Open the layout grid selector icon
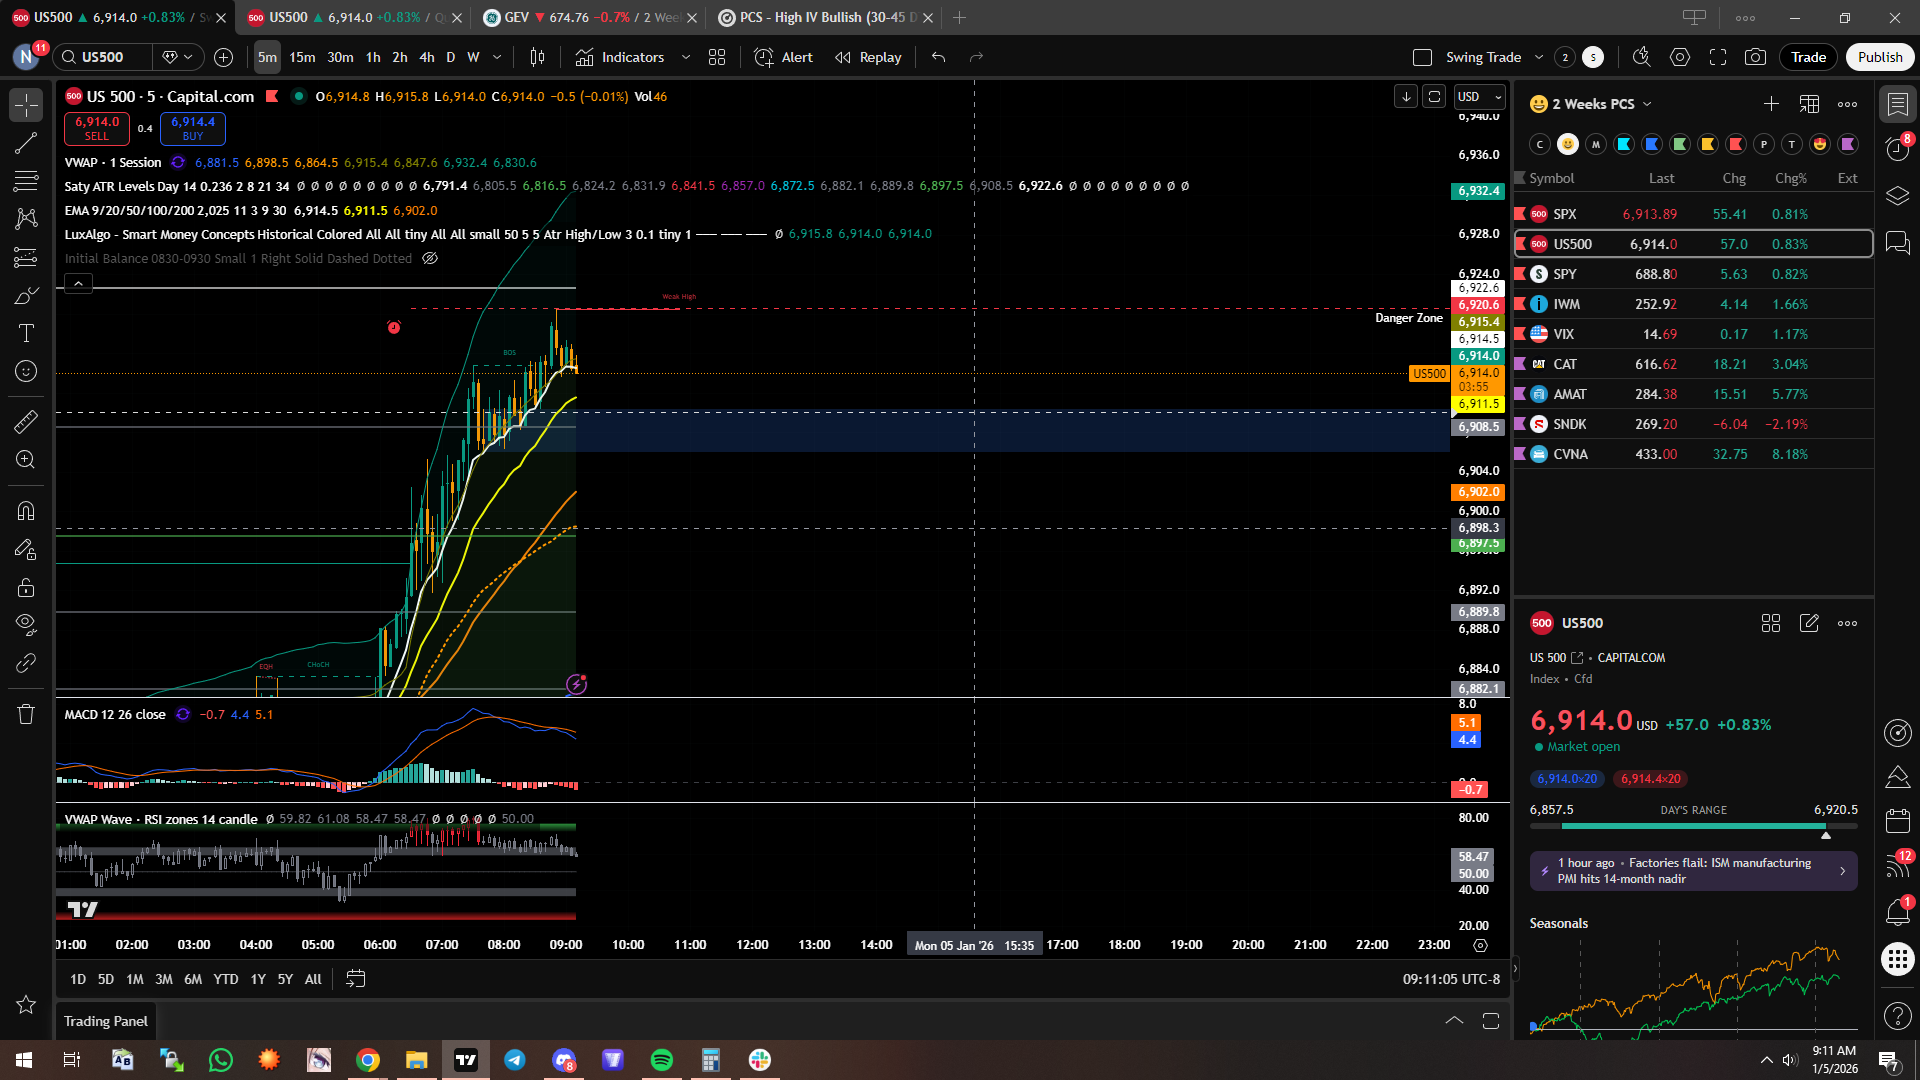This screenshot has height=1080, width=1920. (717, 57)
